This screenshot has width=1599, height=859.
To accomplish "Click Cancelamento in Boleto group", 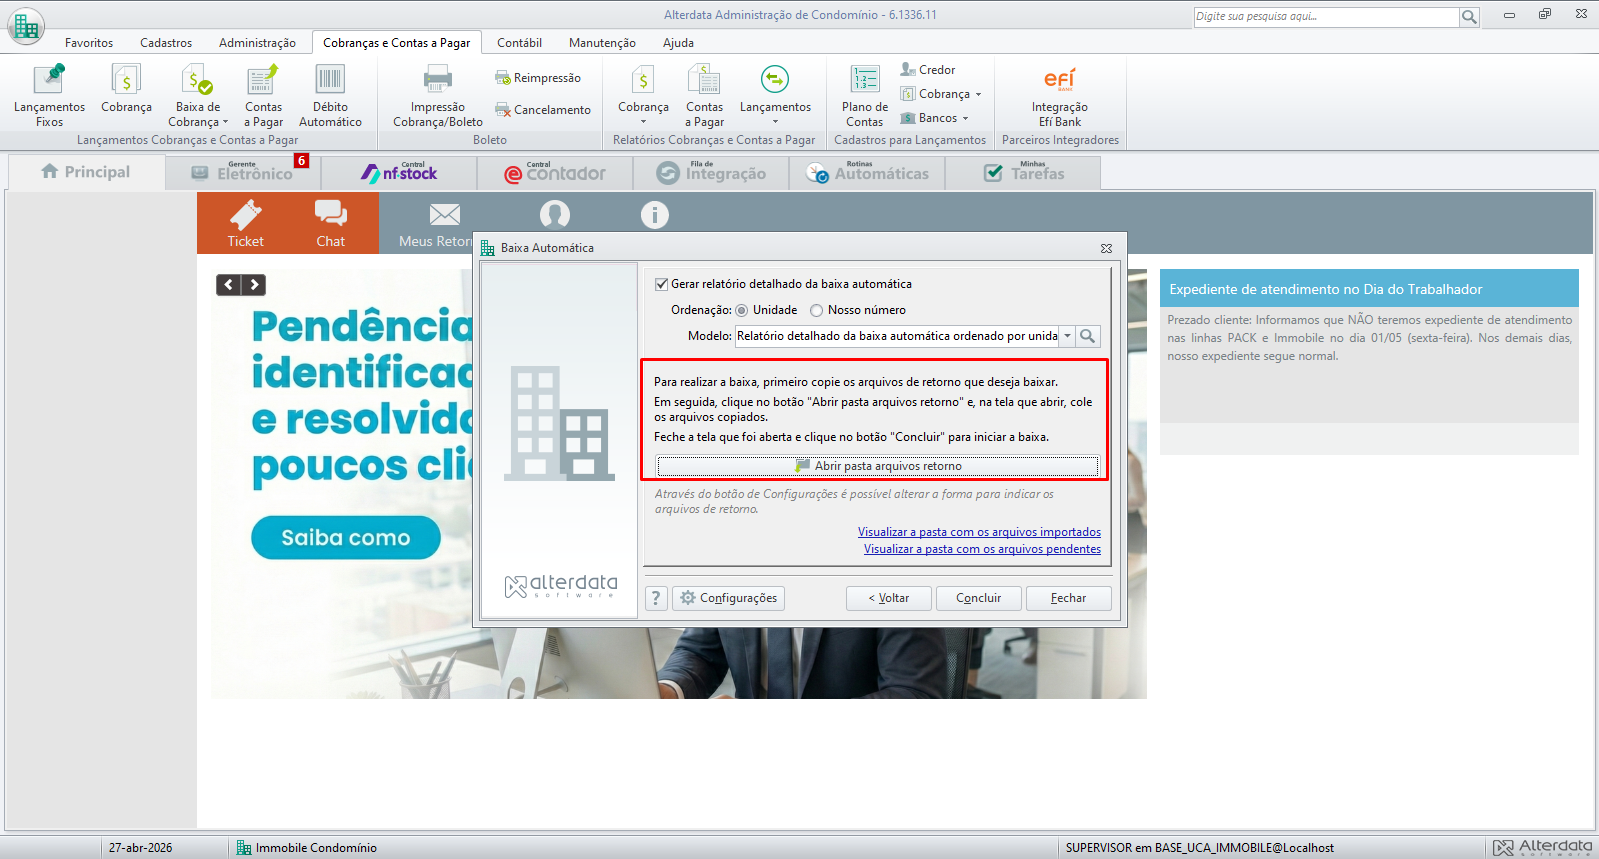I will (x=543, y=110).
